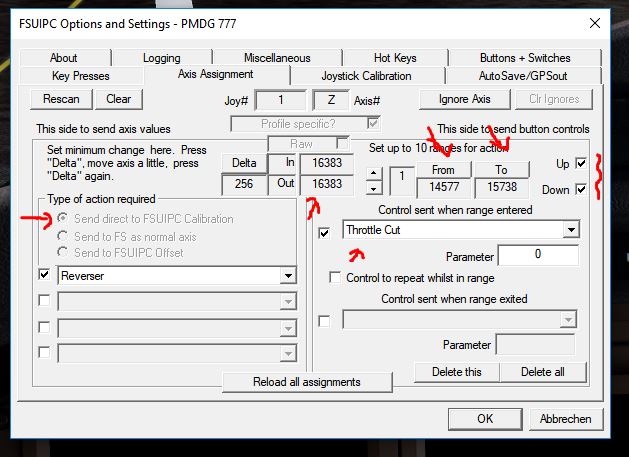The width and height of the screenshot is (629, 457).
Task: Select the Axis Assignment tab
Action: [x=216, y=74]
